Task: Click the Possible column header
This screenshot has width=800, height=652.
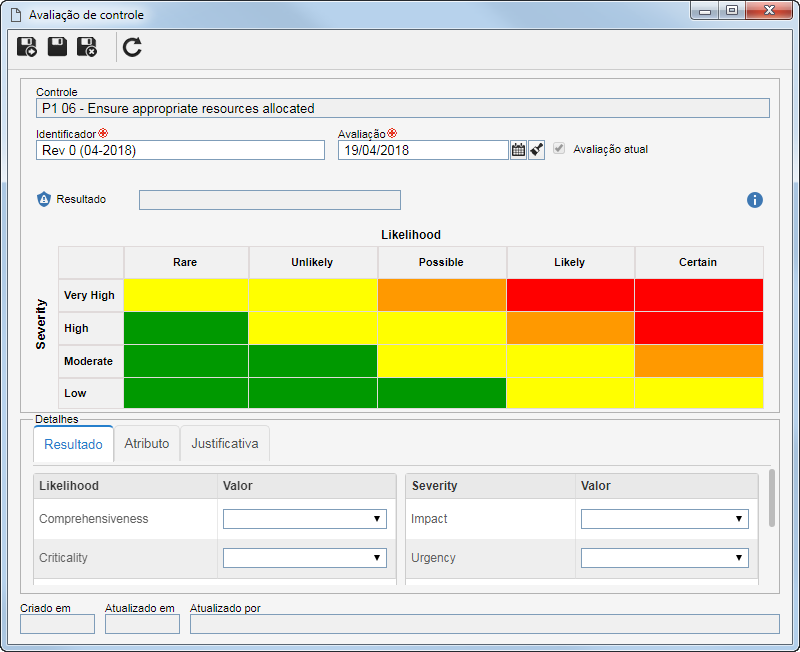Action: pos(442,262)
